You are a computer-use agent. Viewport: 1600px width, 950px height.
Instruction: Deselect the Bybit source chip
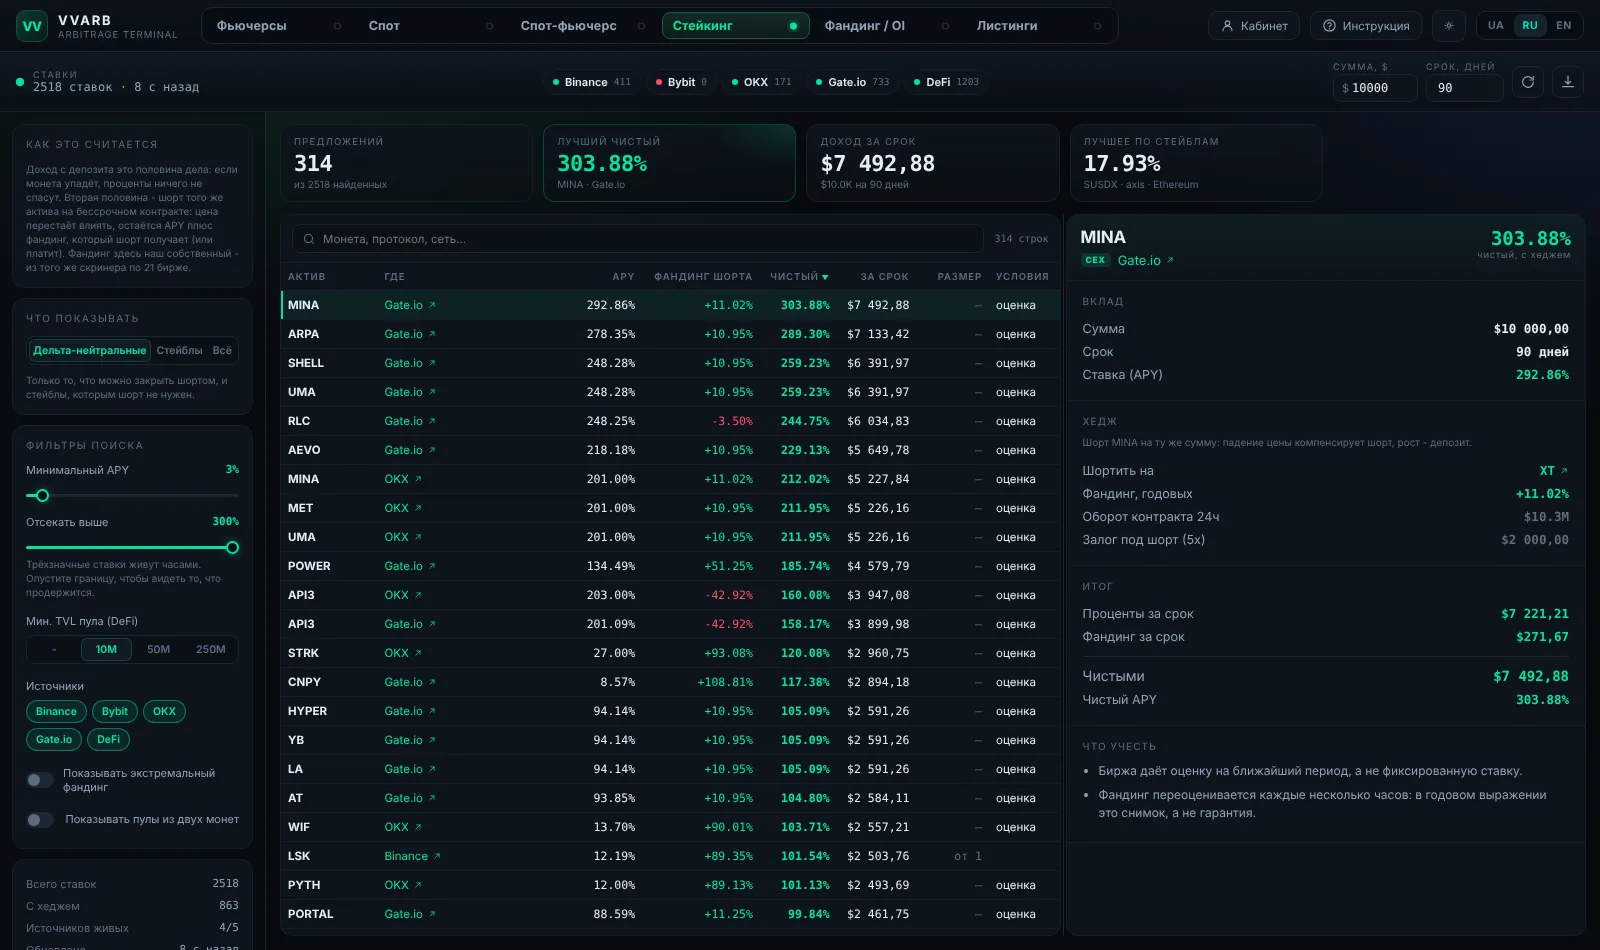pyautogui.click(x=115, y=712)
